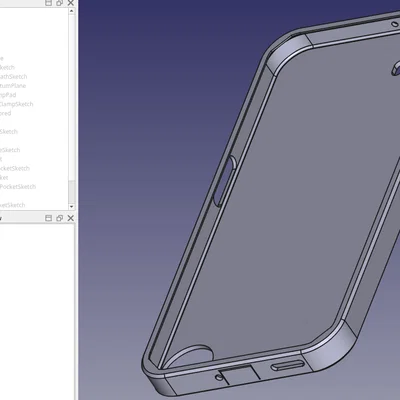Viewport: 400px width, 400px height.
Task: Select the tree row ending in "mpPad"
Action: (x=8, y=95)
